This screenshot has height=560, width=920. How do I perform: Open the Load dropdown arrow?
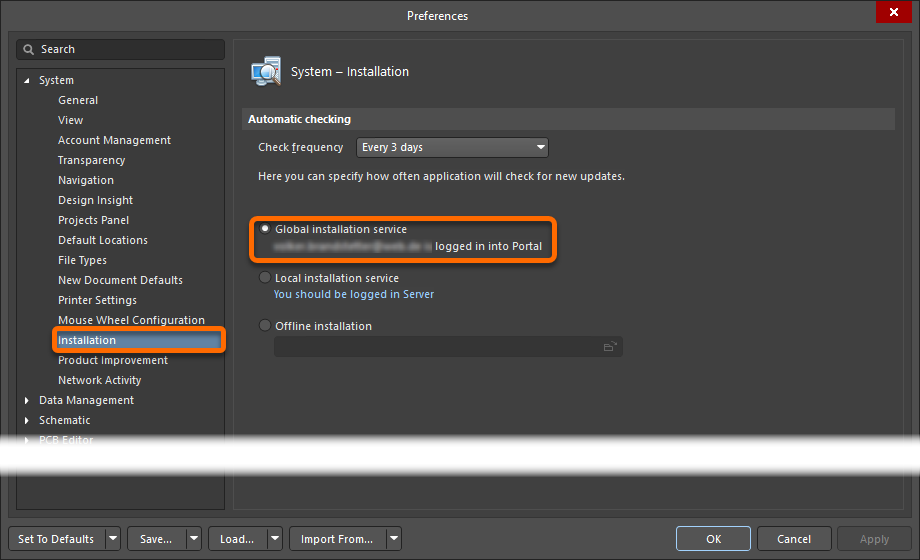(x=275, y=538)
